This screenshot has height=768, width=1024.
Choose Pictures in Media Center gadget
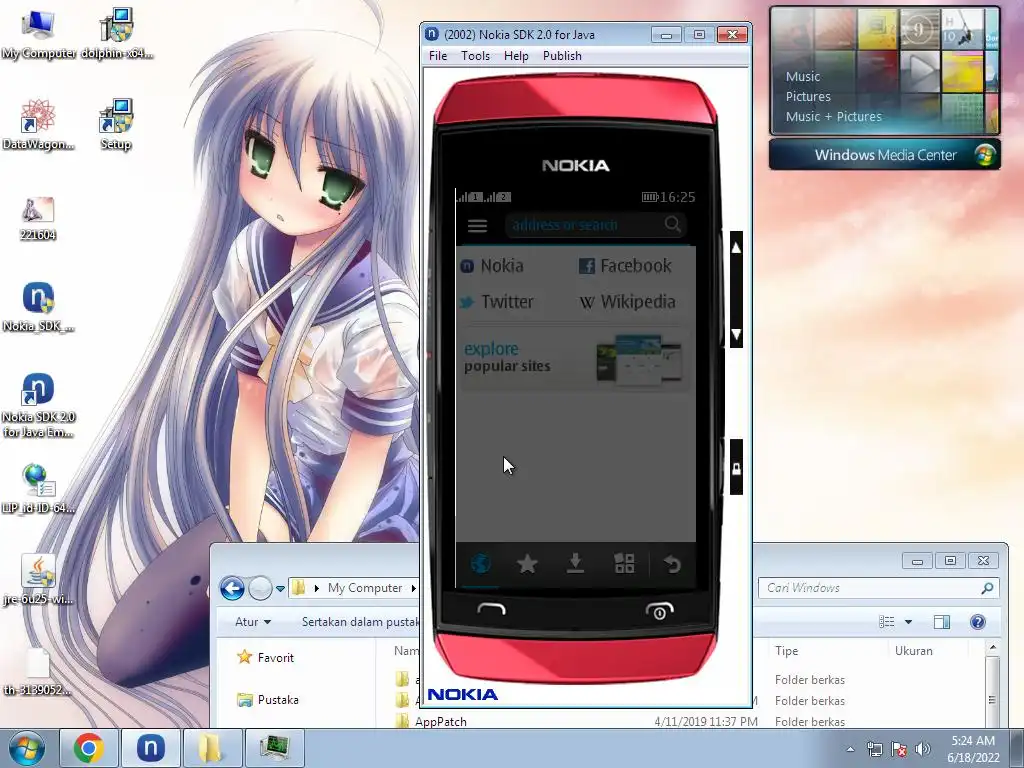pos(808,97)
